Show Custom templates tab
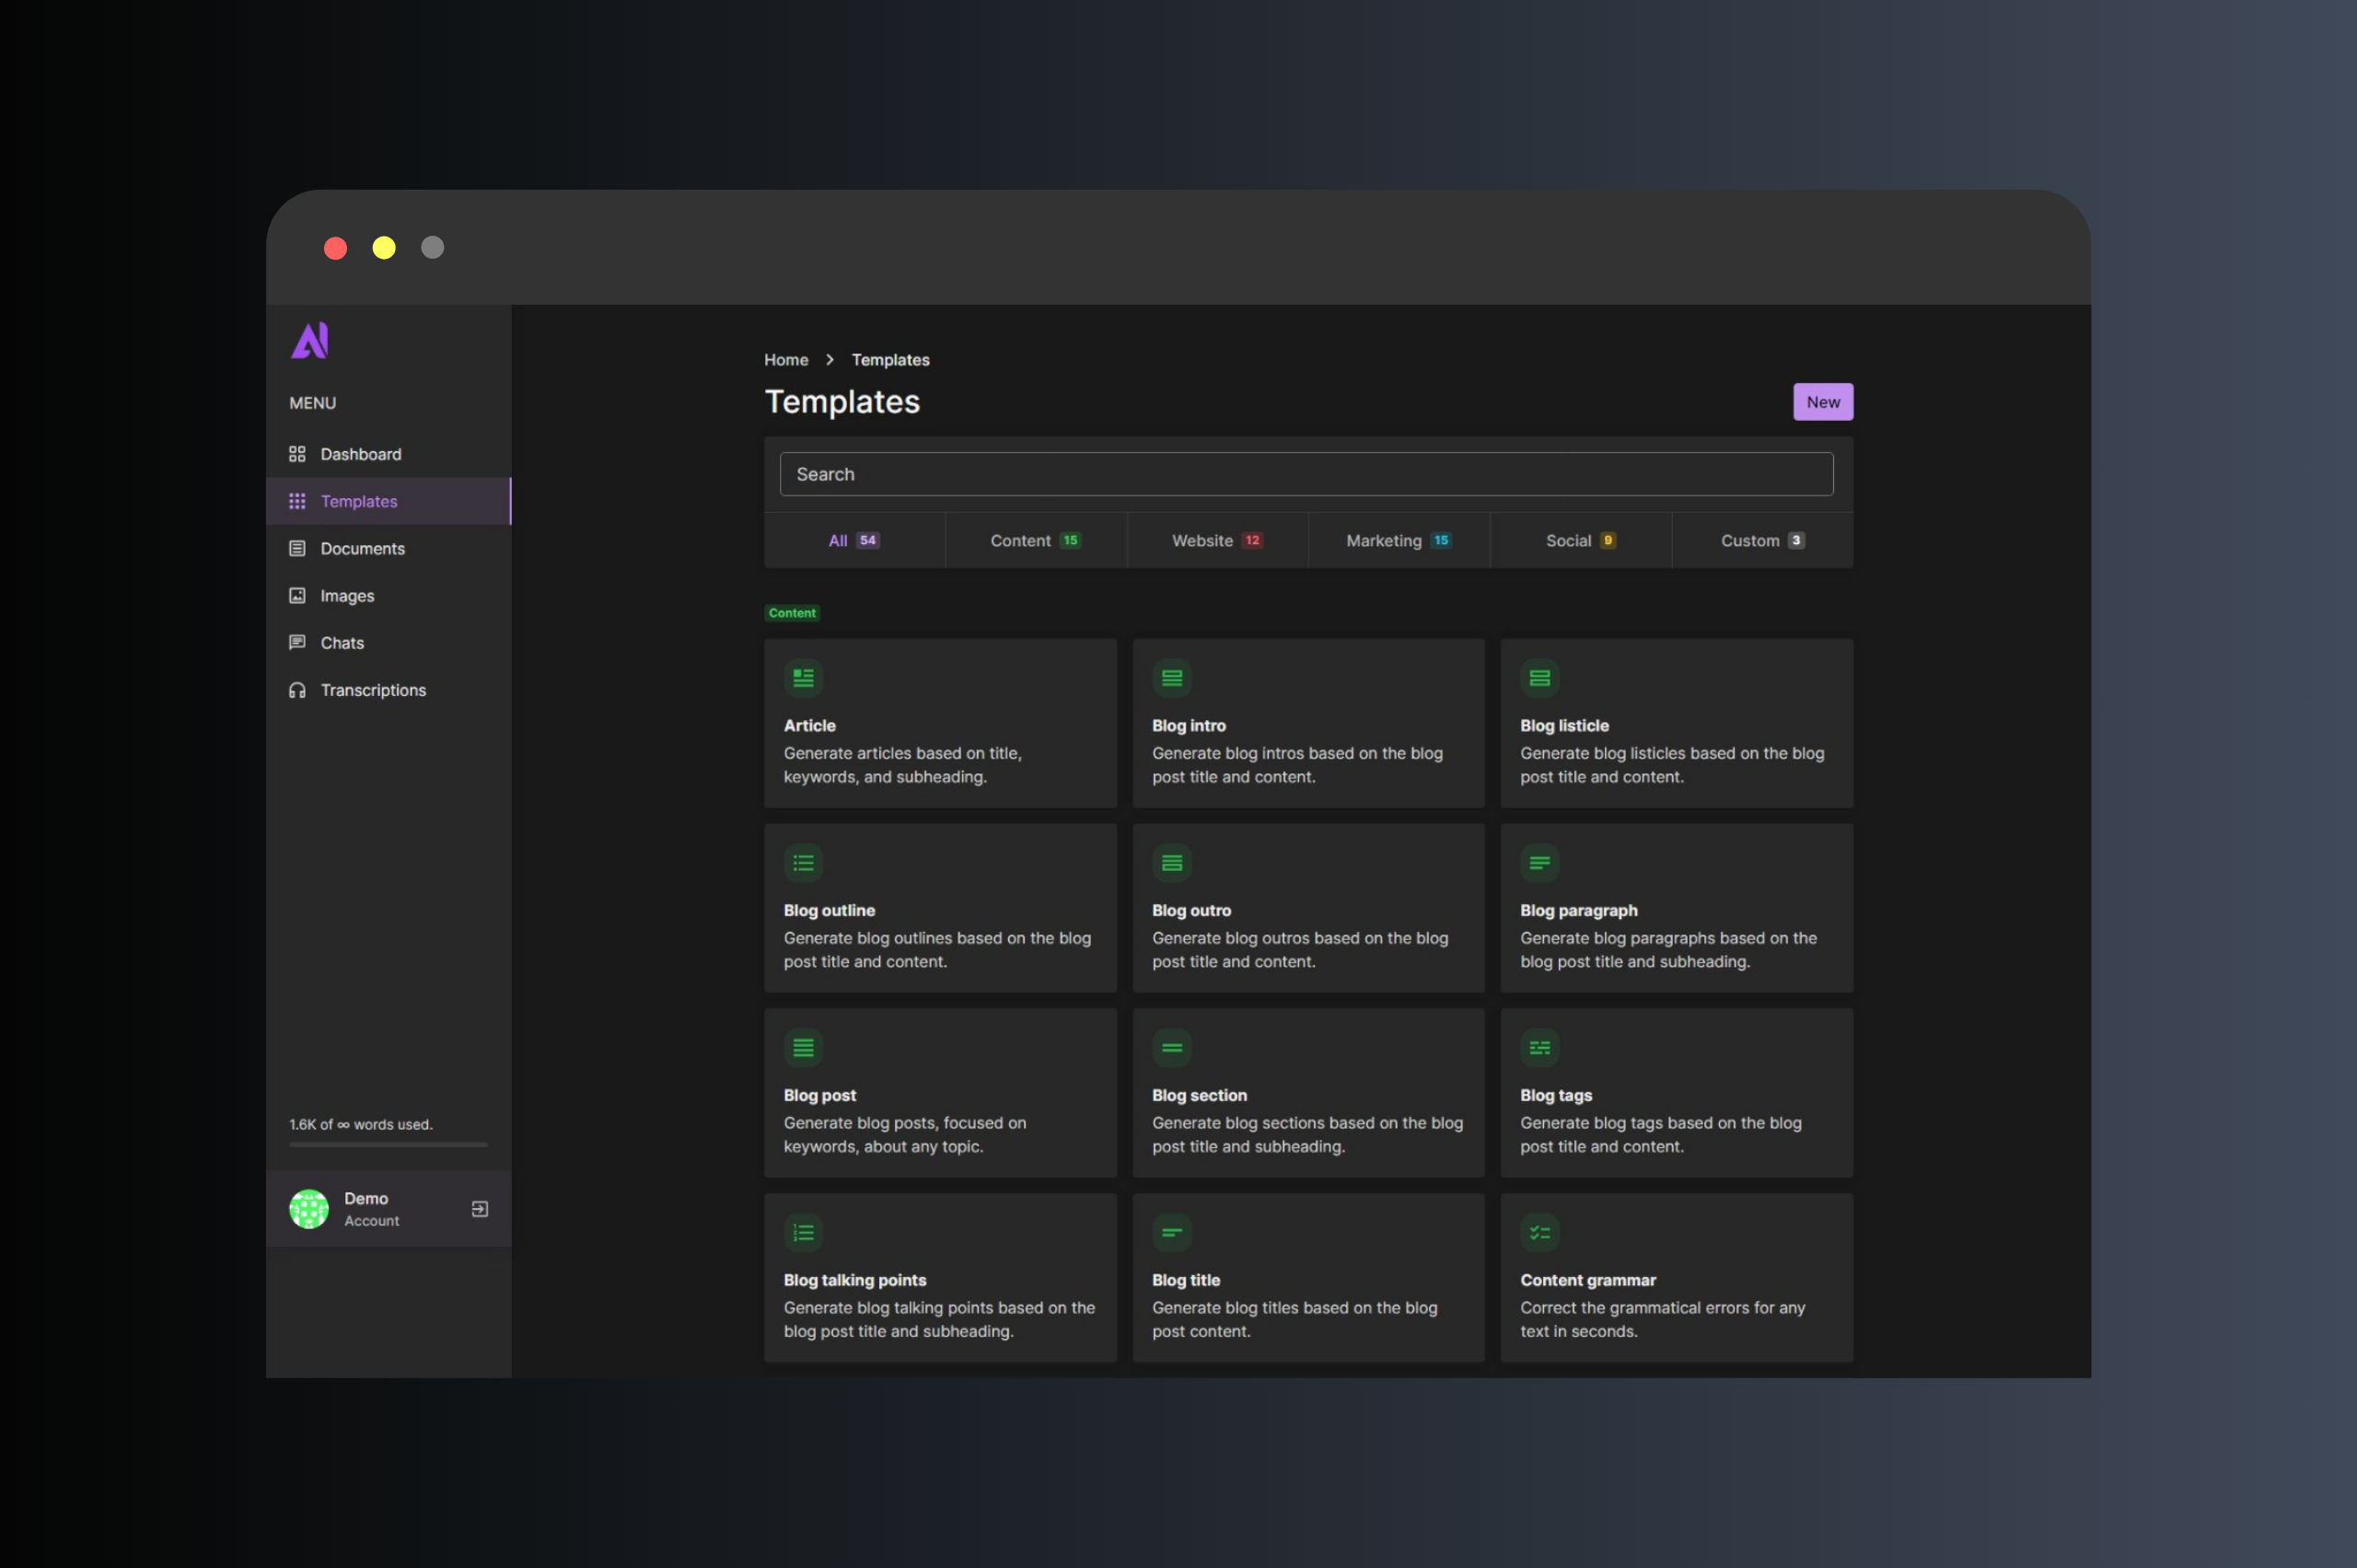Screen dimensions: 2357x1568 (1761, 541)
